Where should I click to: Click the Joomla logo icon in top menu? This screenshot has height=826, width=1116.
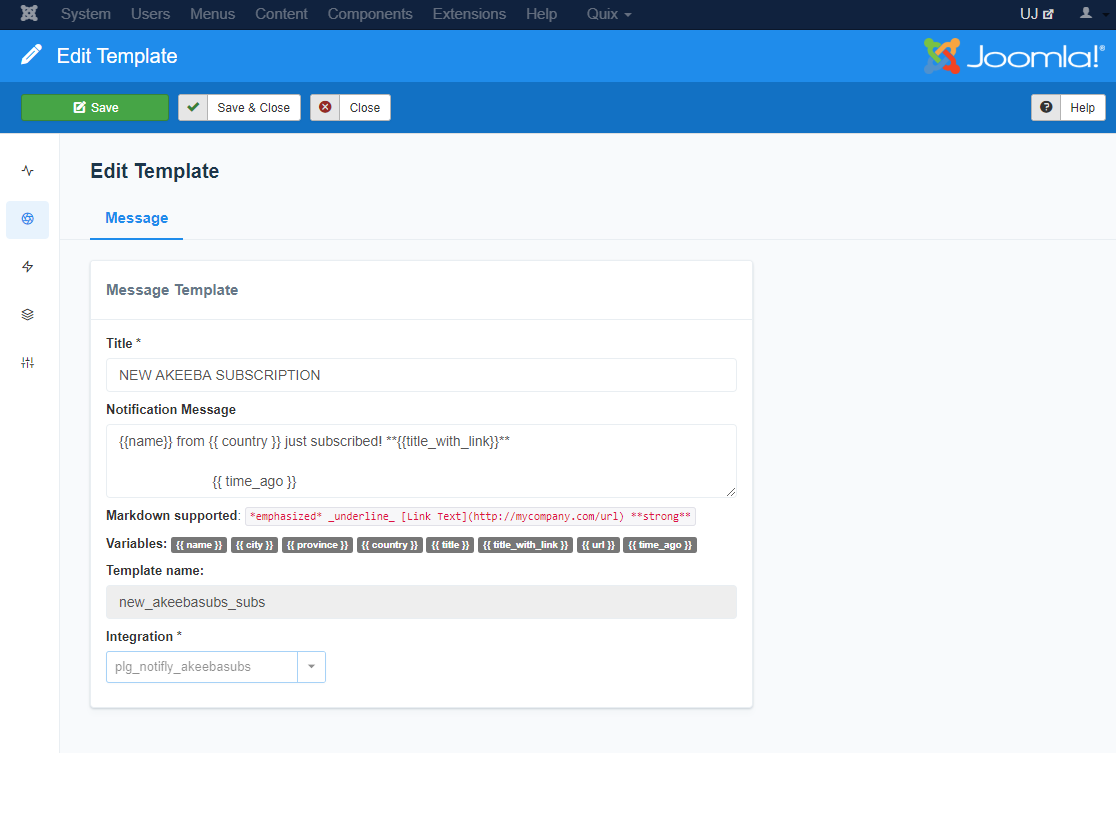click(x=29, y=14)
